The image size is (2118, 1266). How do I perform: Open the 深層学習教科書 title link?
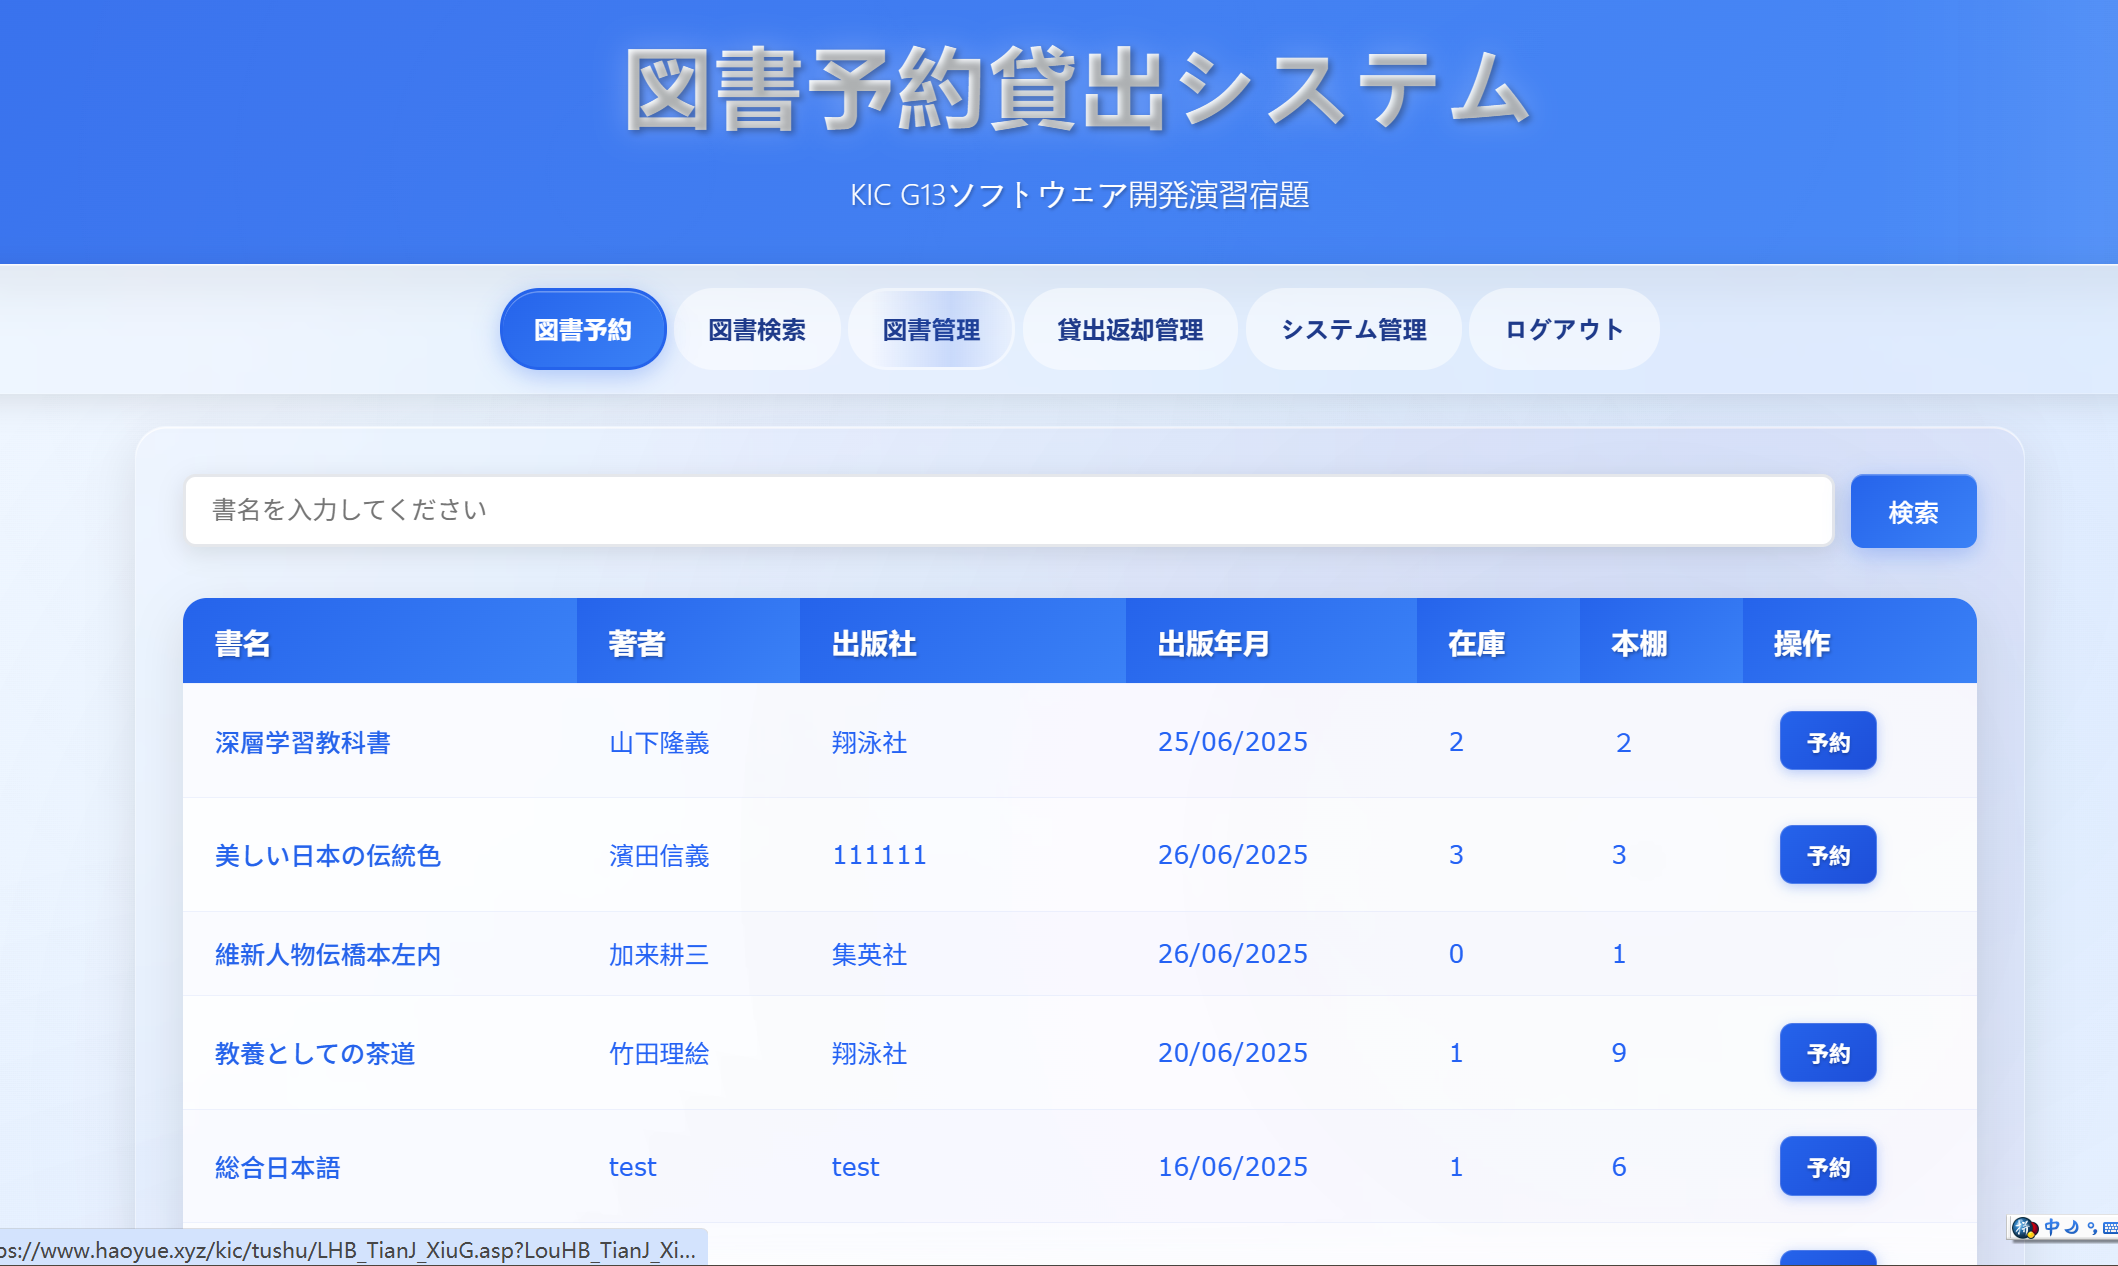coord(302,742)
